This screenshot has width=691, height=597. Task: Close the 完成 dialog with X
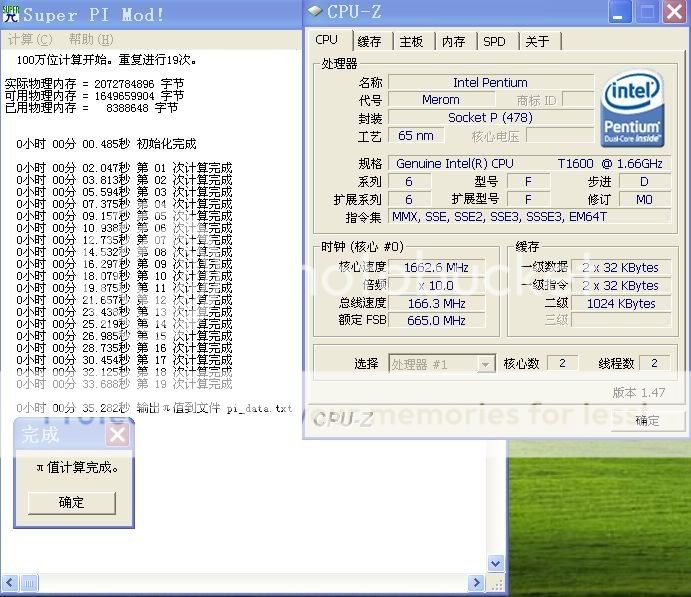pyautogui.click(x=117, y=435)
